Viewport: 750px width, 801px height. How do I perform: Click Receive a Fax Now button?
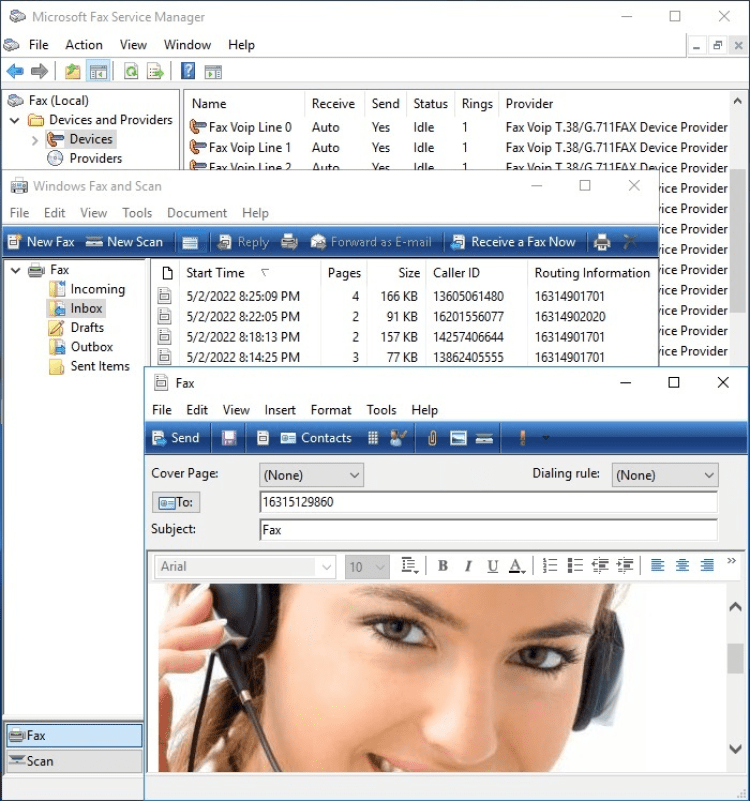click(513, 242)
